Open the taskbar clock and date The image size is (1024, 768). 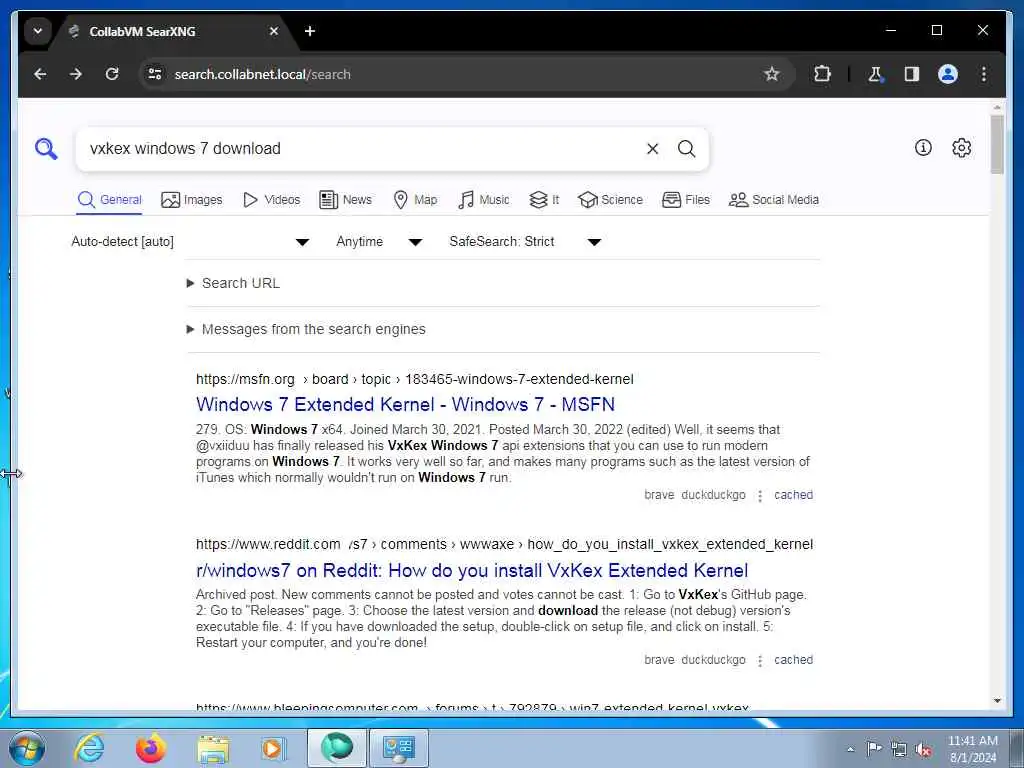click(x=972, y=749)
